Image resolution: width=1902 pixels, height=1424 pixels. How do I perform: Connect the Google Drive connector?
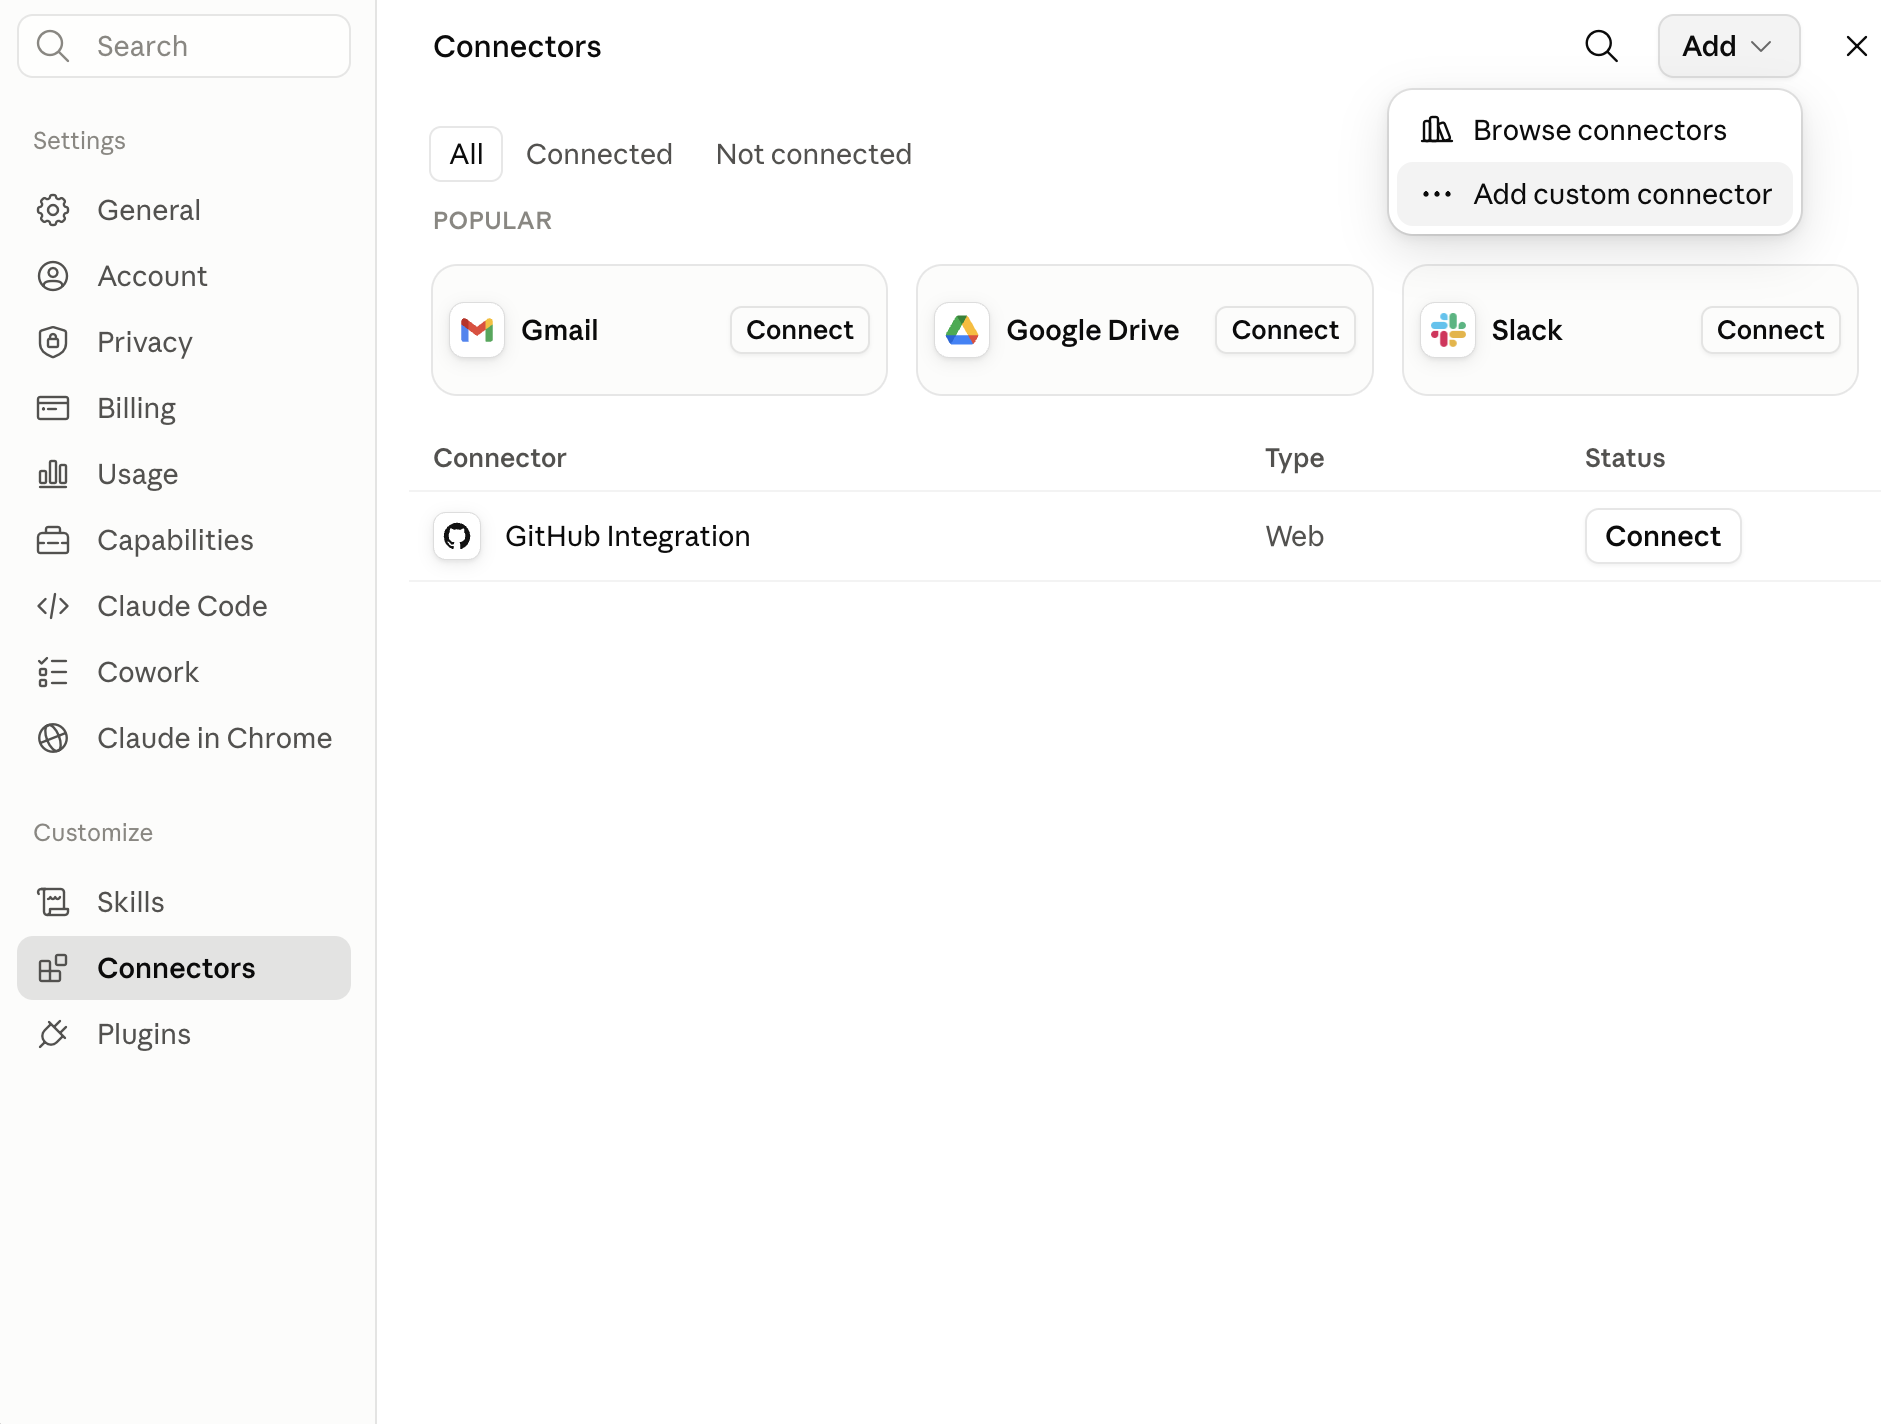(x=1285, y=330)
